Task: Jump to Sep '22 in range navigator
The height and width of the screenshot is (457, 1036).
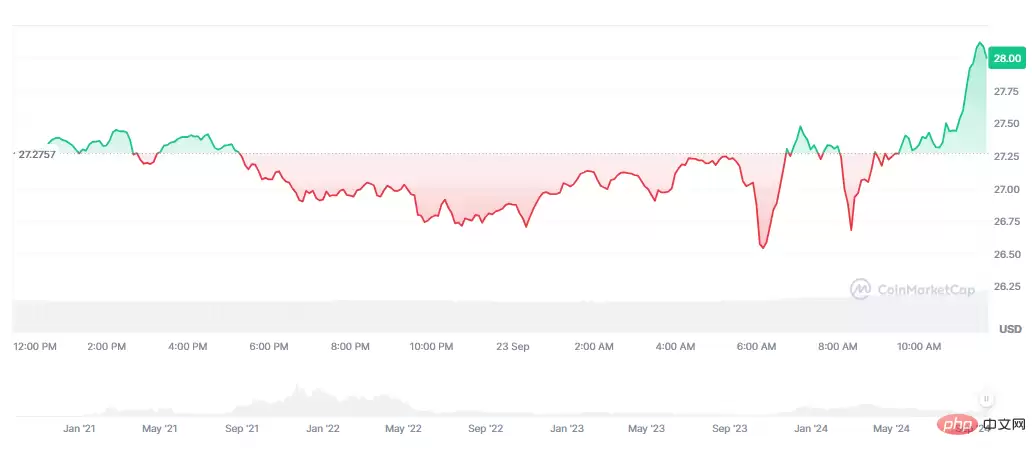Action: point(484,428)
